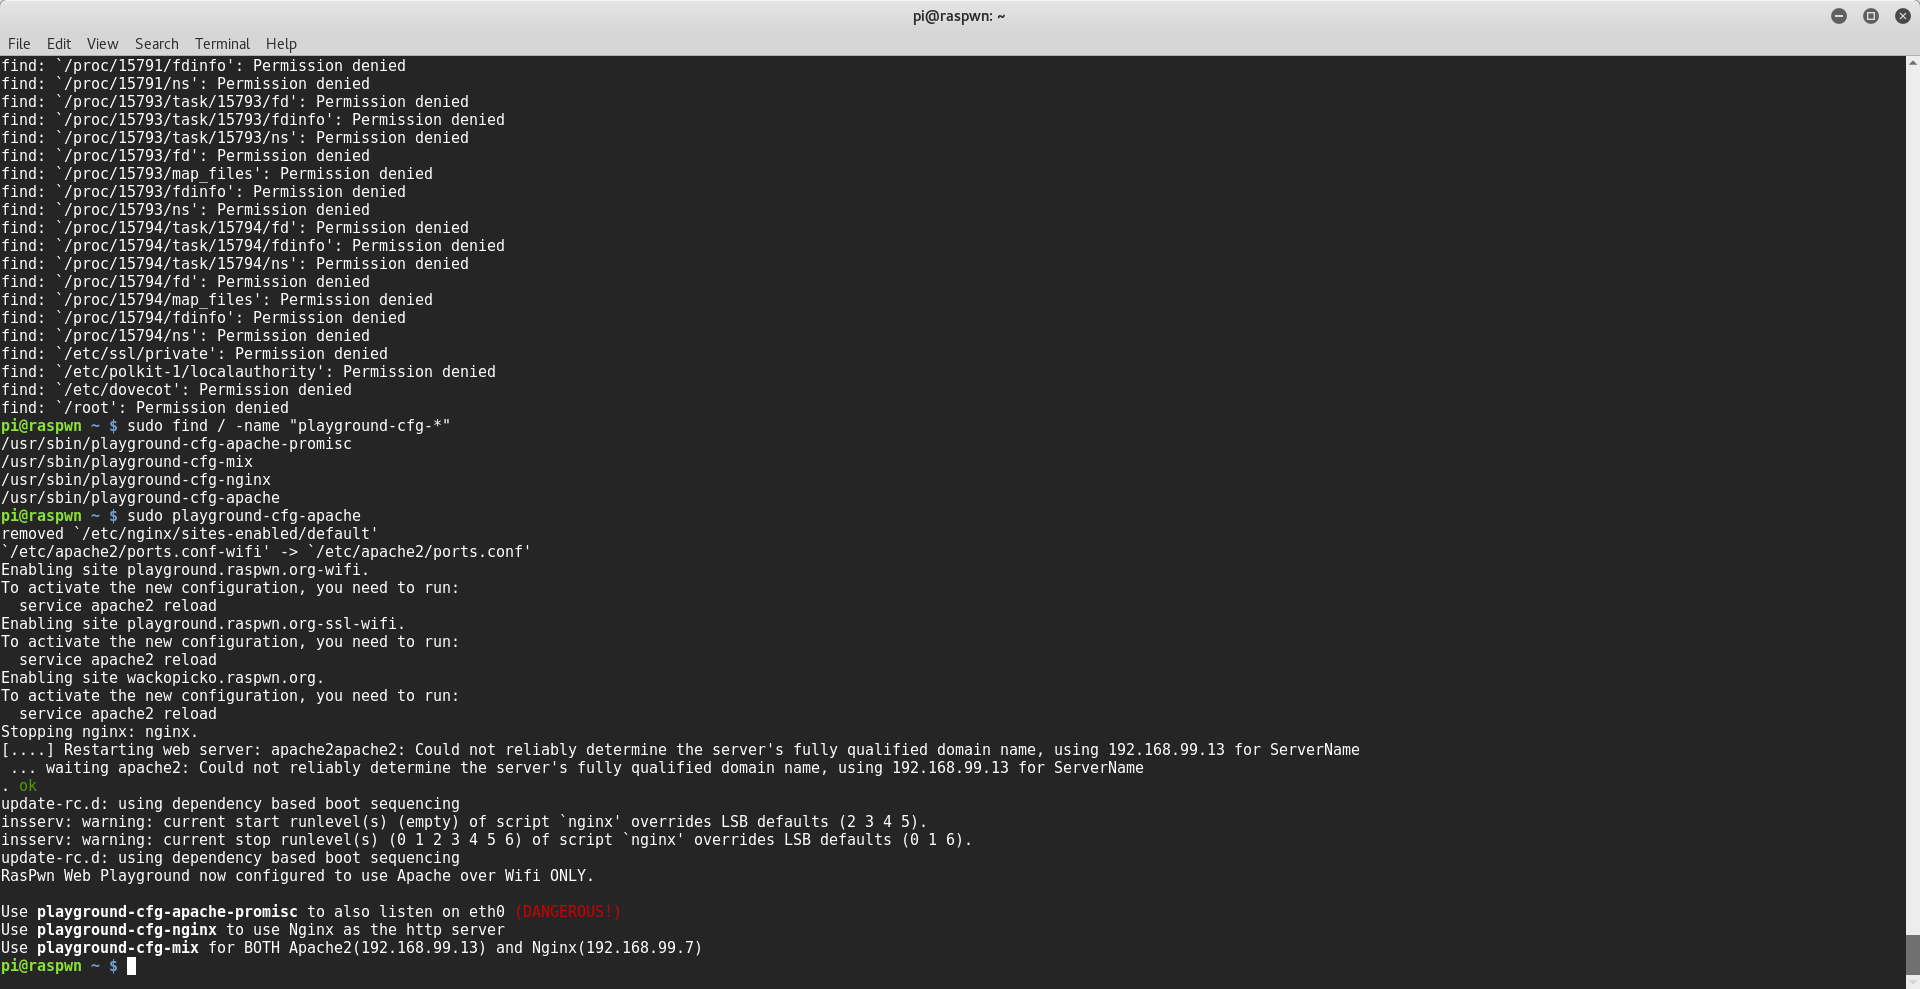Click the ports.conf-wifi symlink line

pos(266,552)
